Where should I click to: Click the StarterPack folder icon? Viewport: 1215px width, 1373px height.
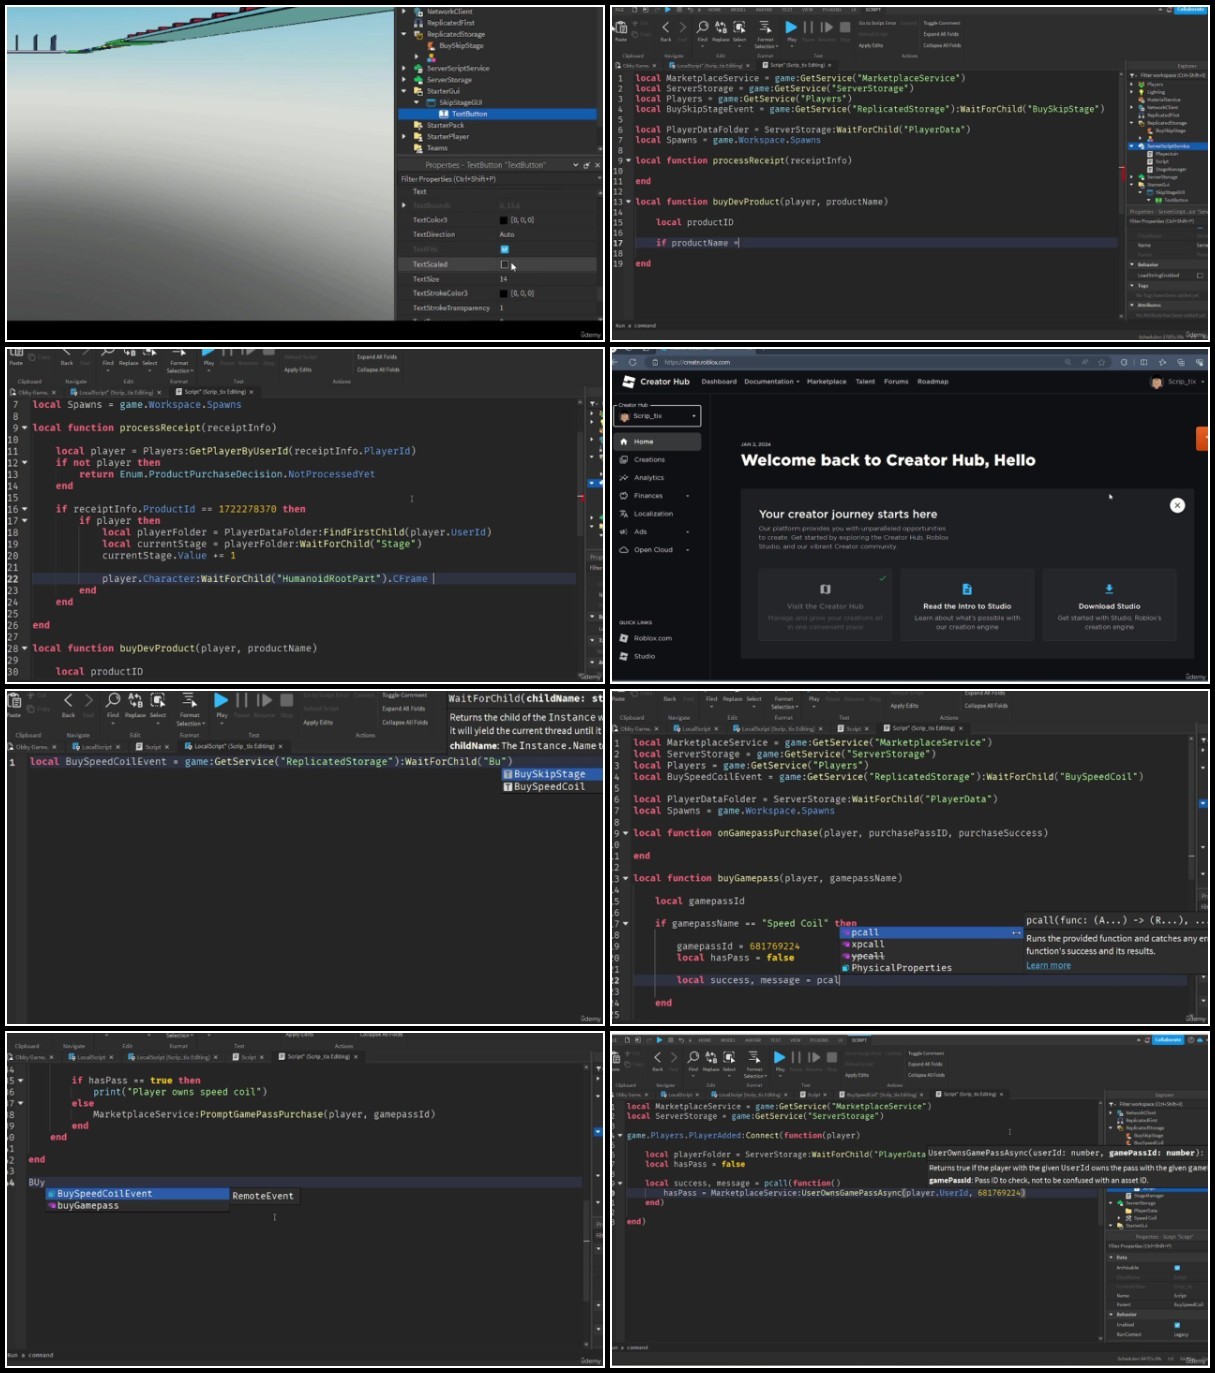[x=419, y=125]
